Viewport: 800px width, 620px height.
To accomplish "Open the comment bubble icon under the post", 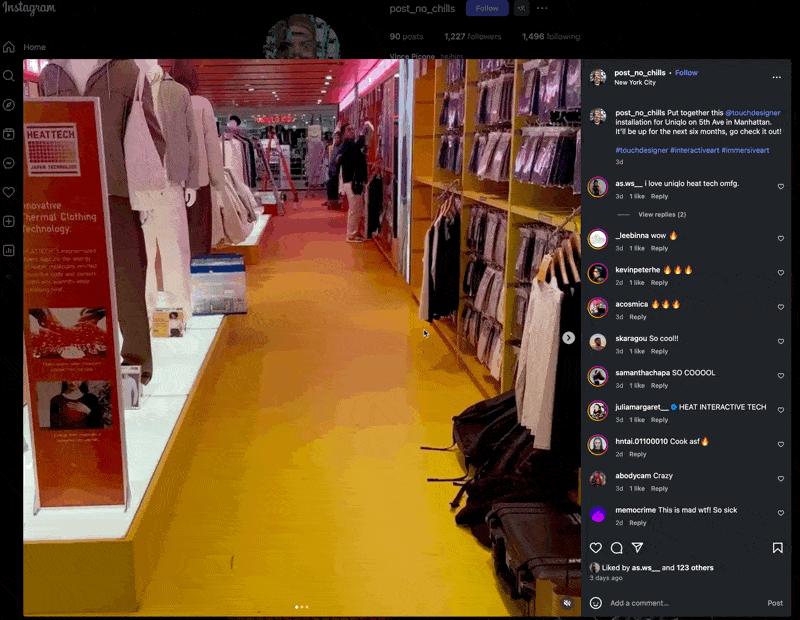I will click(x=616, y=548).
